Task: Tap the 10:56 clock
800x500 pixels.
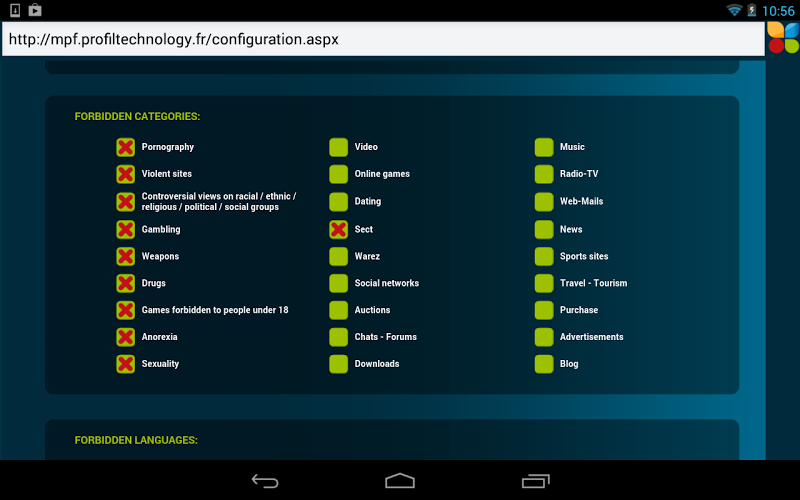Action: click(778, 11)
